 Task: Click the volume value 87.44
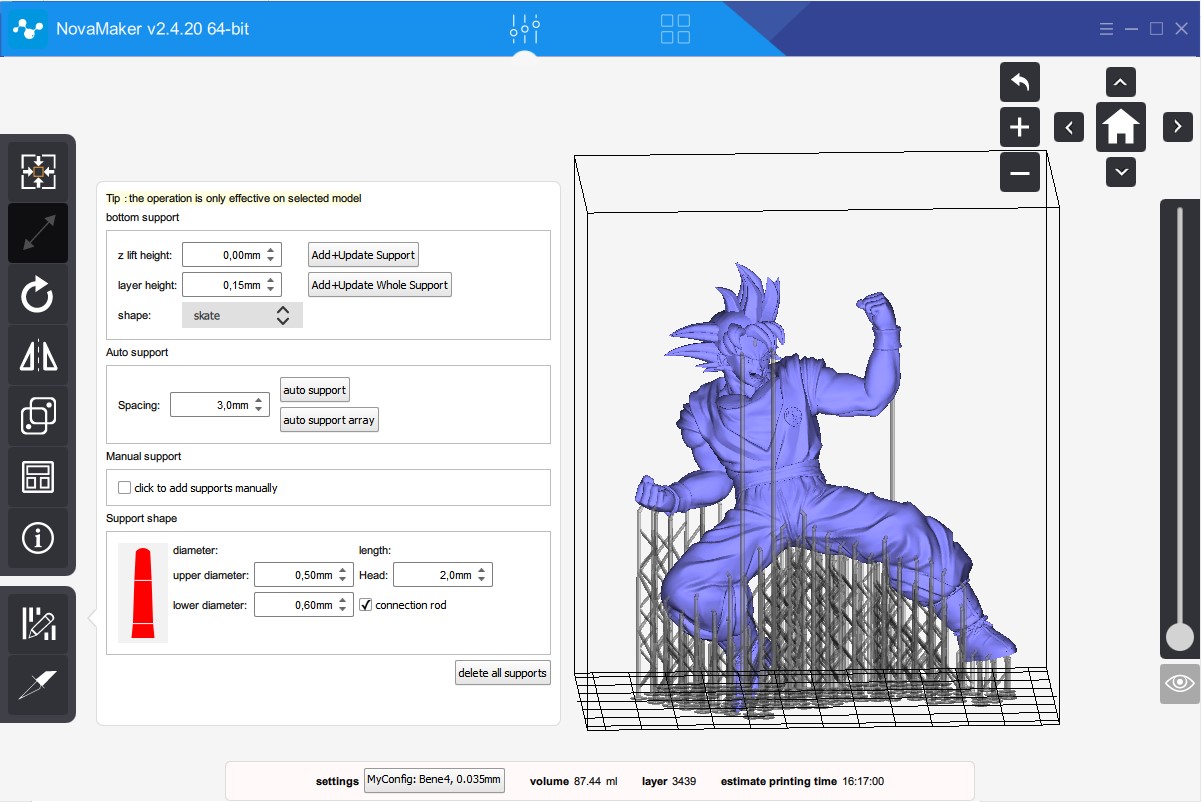[x=590, y=781]
